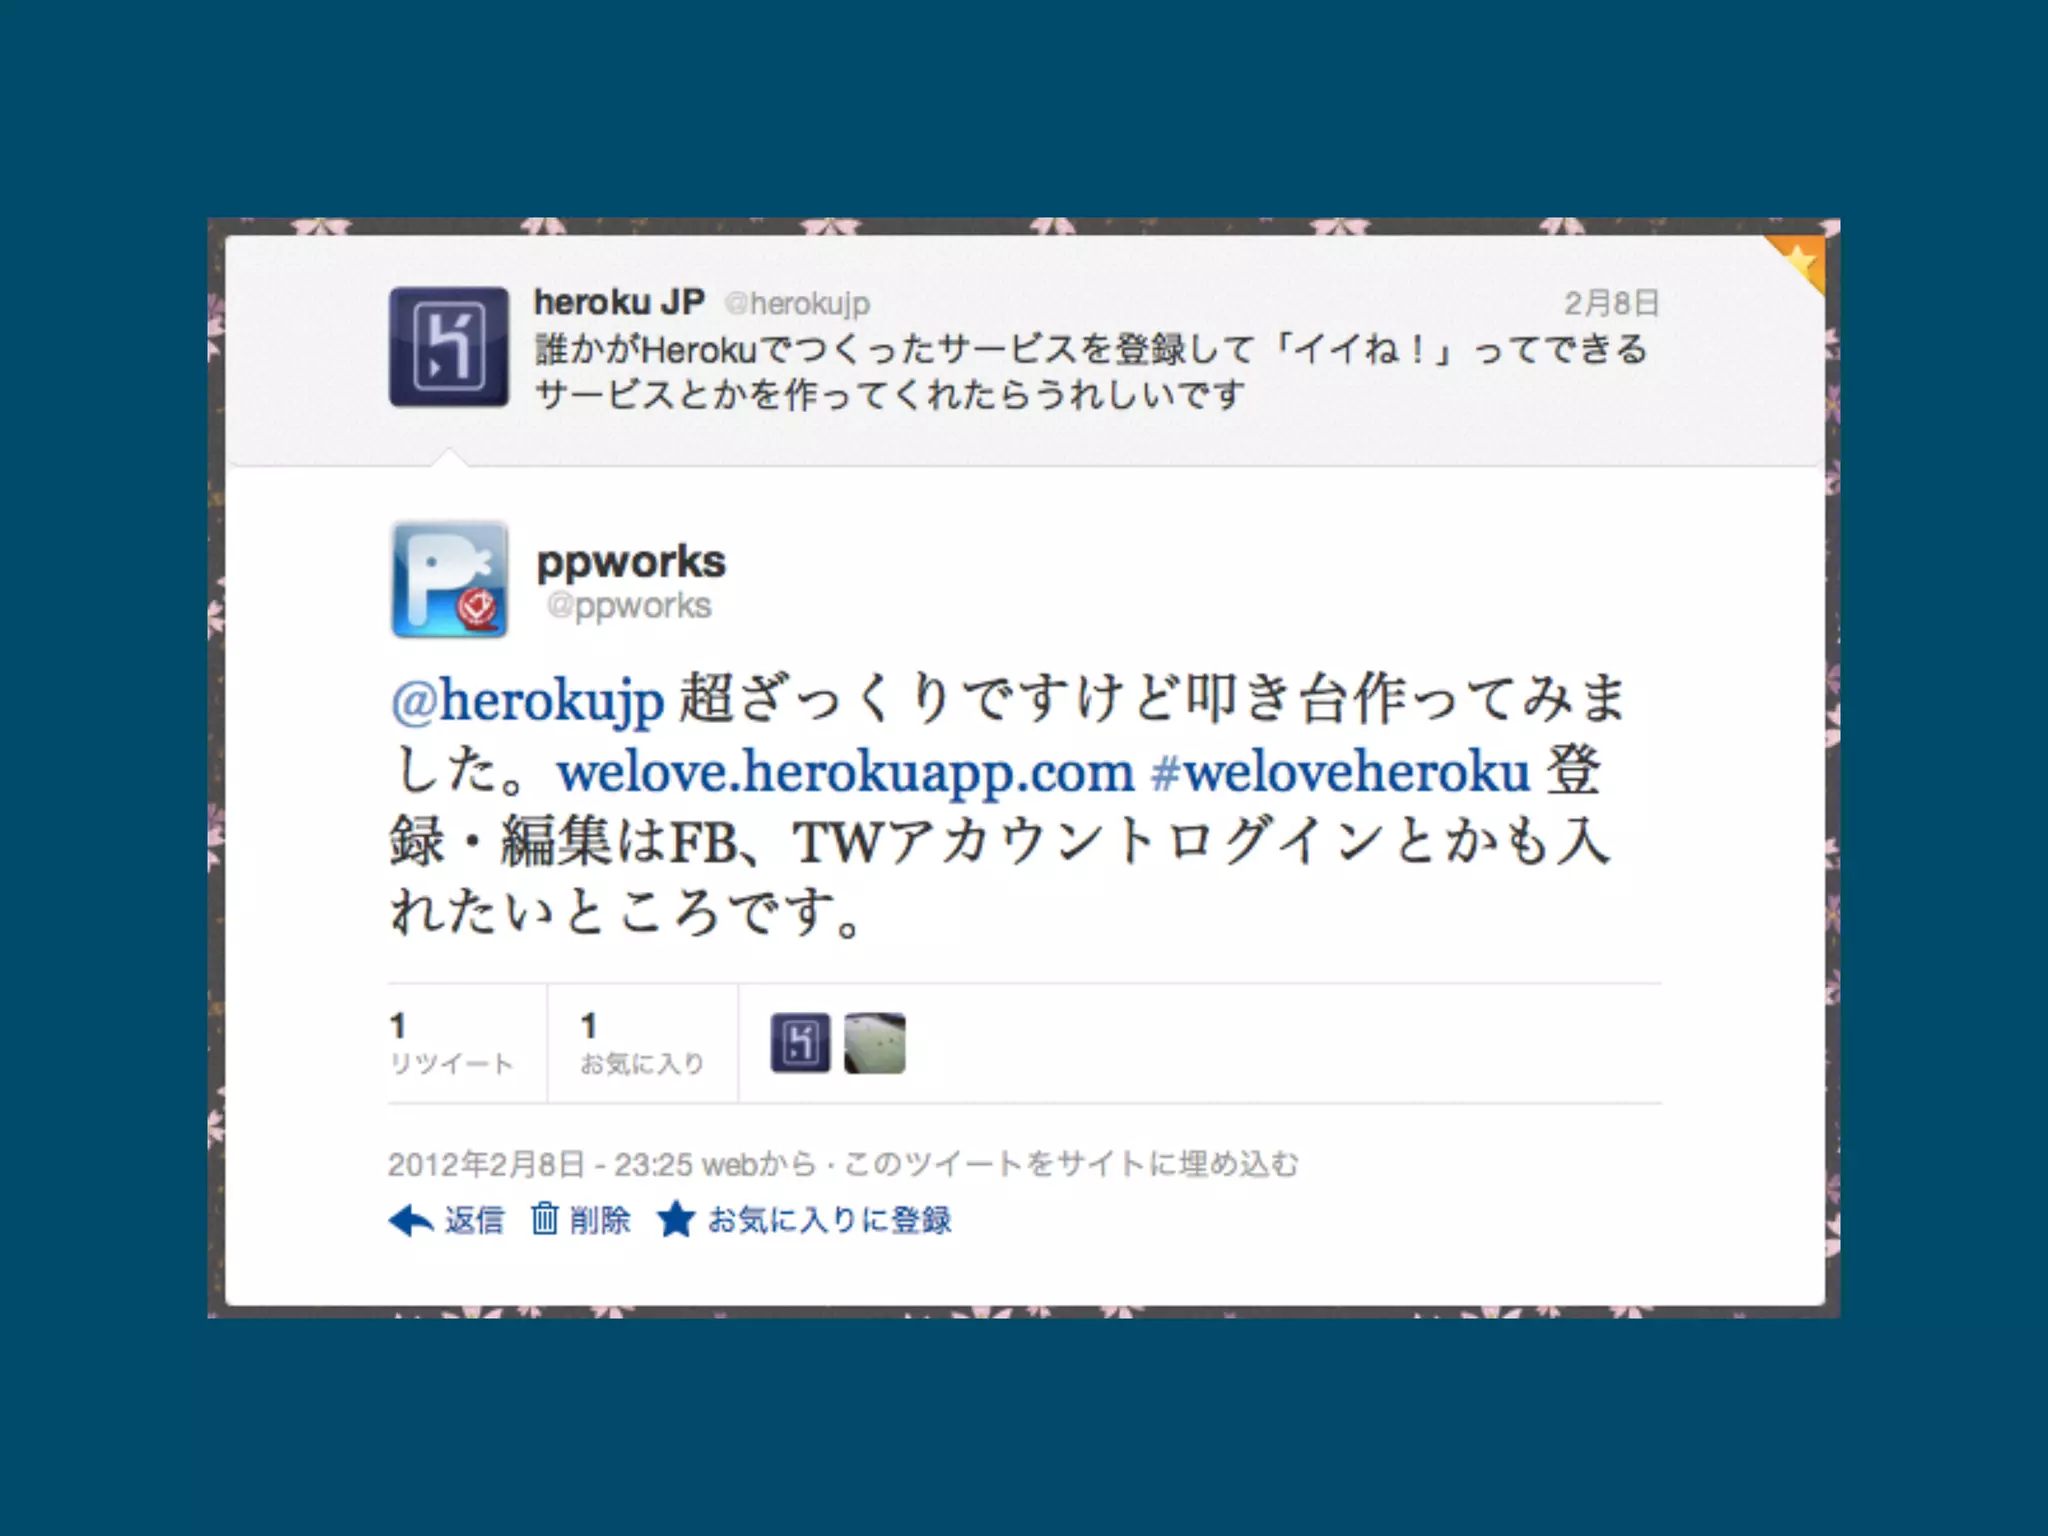Click the second small user avatar thumbnail
2048x1536 pixels.
[875, 1043]
